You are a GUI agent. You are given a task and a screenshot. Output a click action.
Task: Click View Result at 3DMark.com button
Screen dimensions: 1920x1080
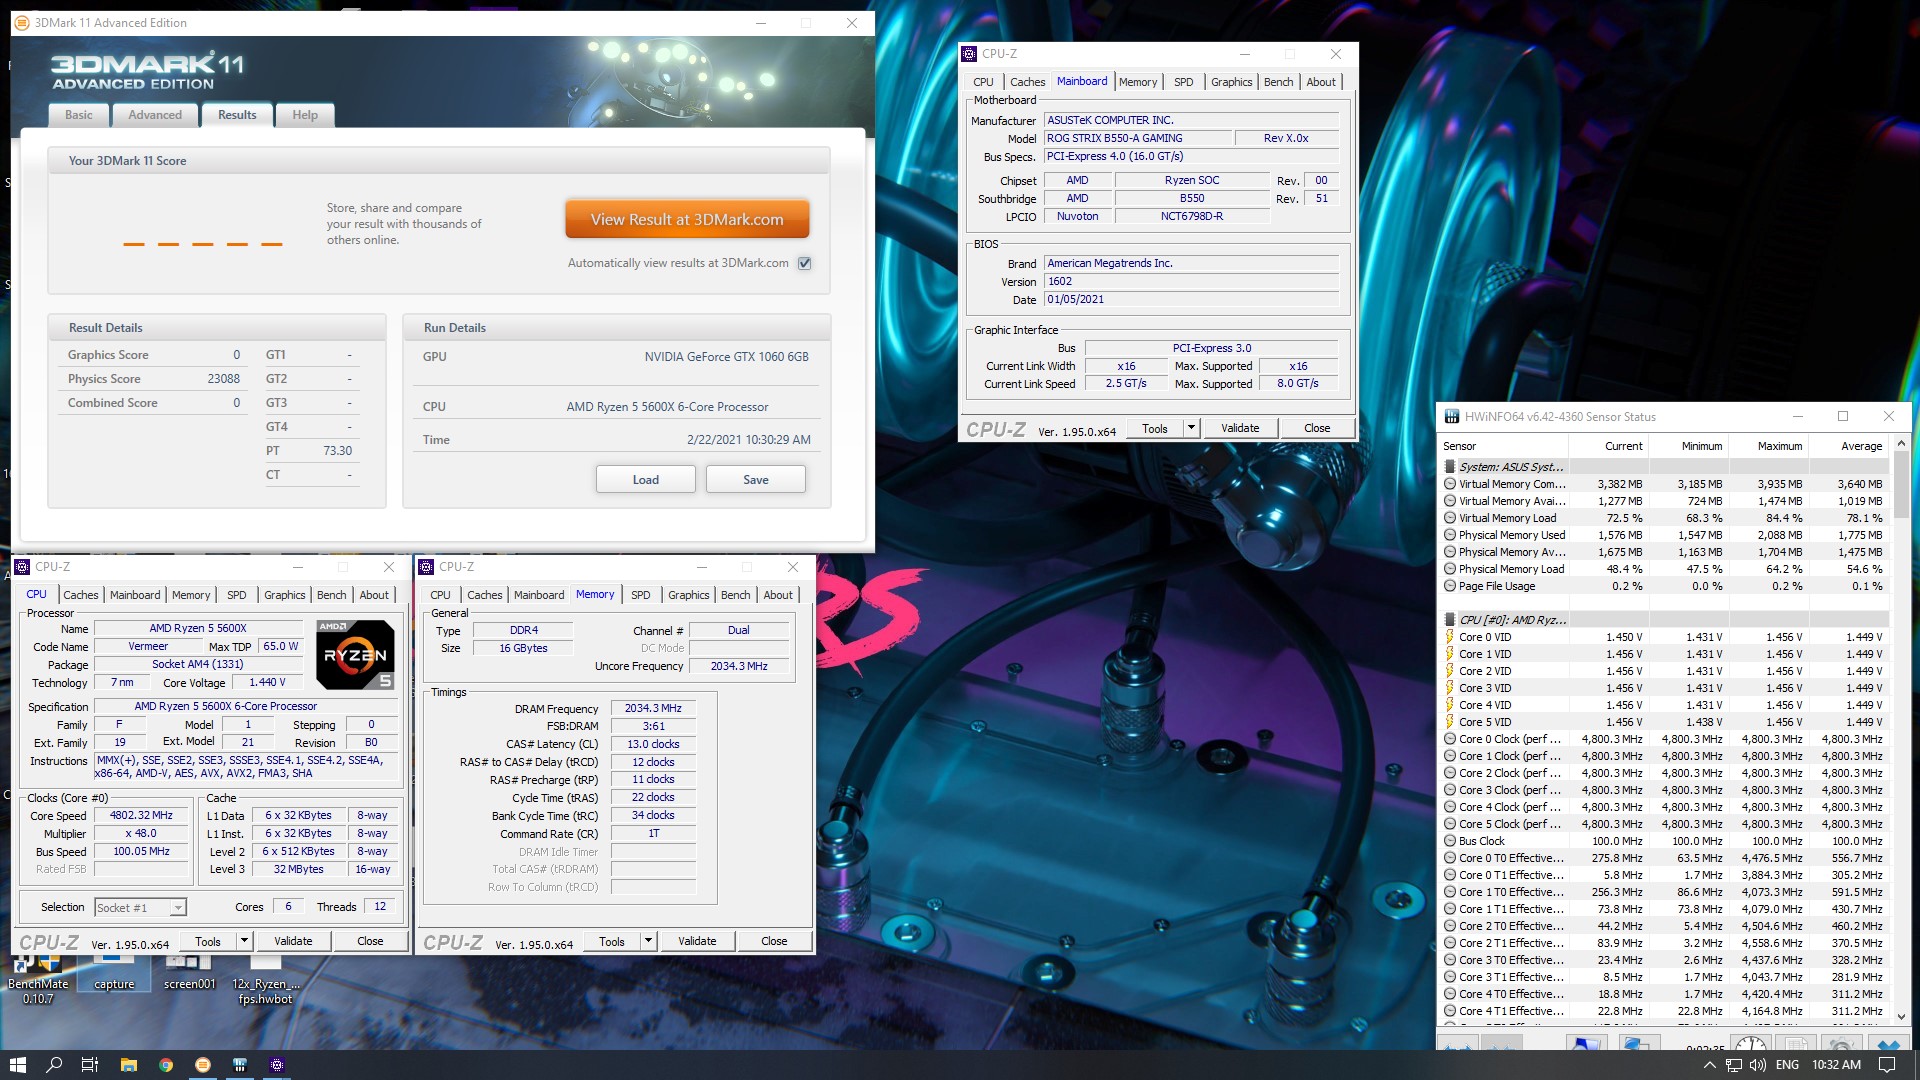[687, 220]
